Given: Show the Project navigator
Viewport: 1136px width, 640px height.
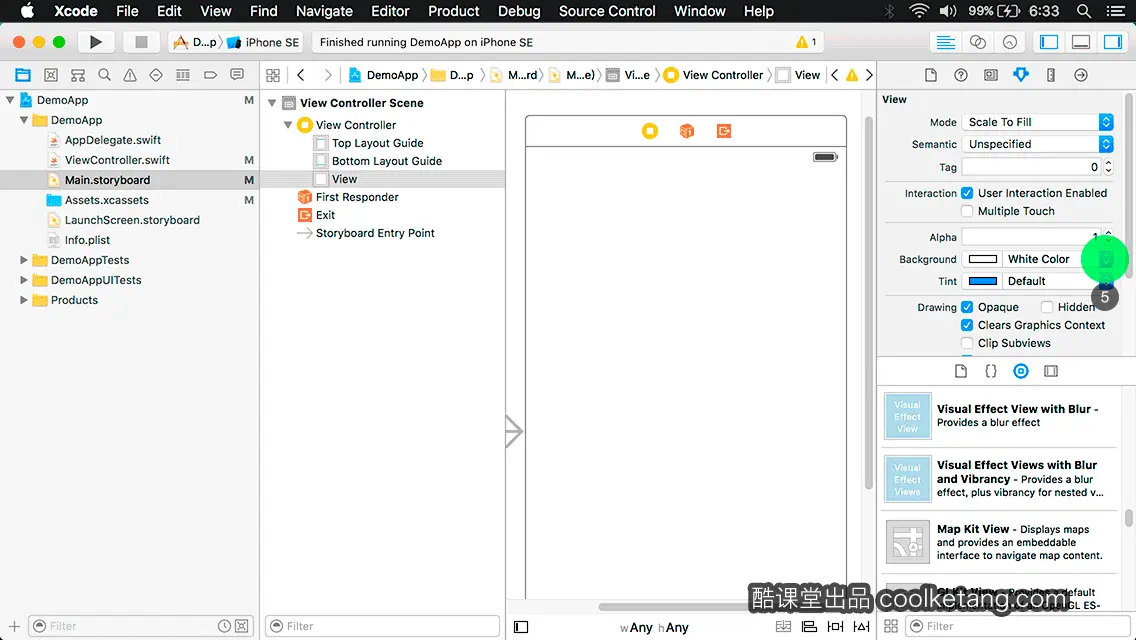Looking at the screenshot, I should click(23, 75).
